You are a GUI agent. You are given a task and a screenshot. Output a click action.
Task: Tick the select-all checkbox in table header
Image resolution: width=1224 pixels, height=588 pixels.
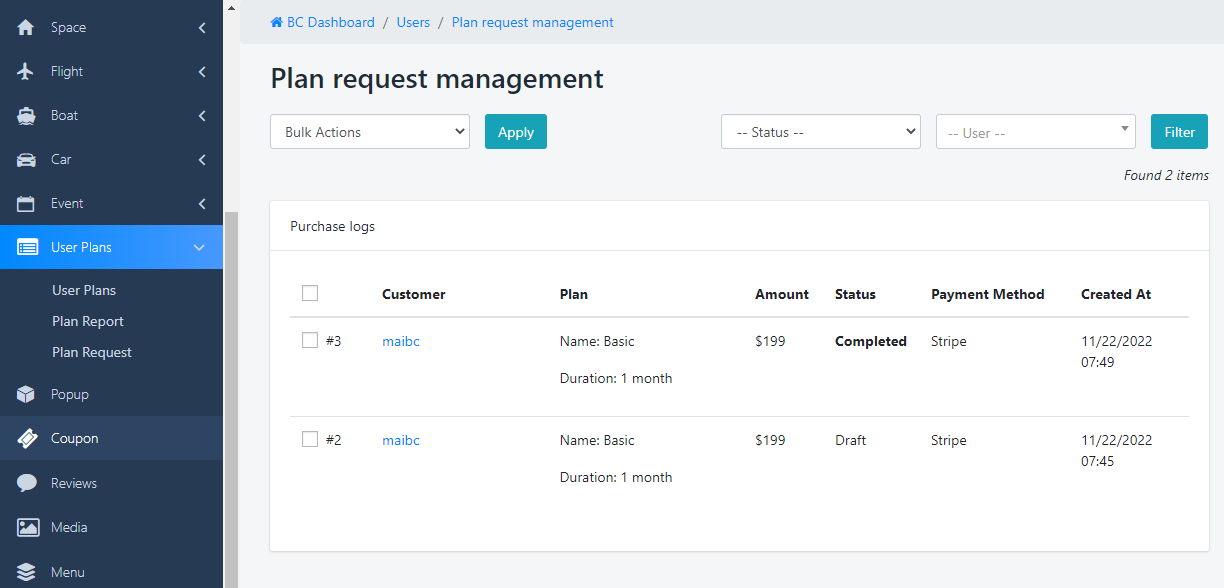click(310, 293)
